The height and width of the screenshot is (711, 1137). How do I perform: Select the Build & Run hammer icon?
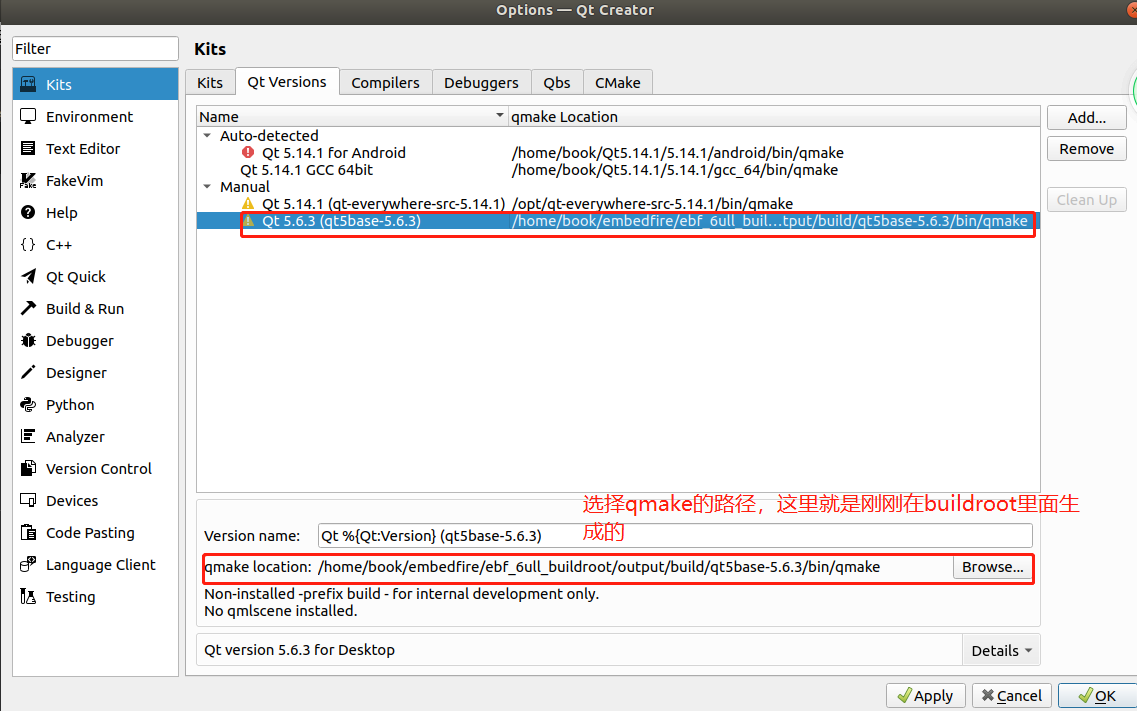(28, 308)
